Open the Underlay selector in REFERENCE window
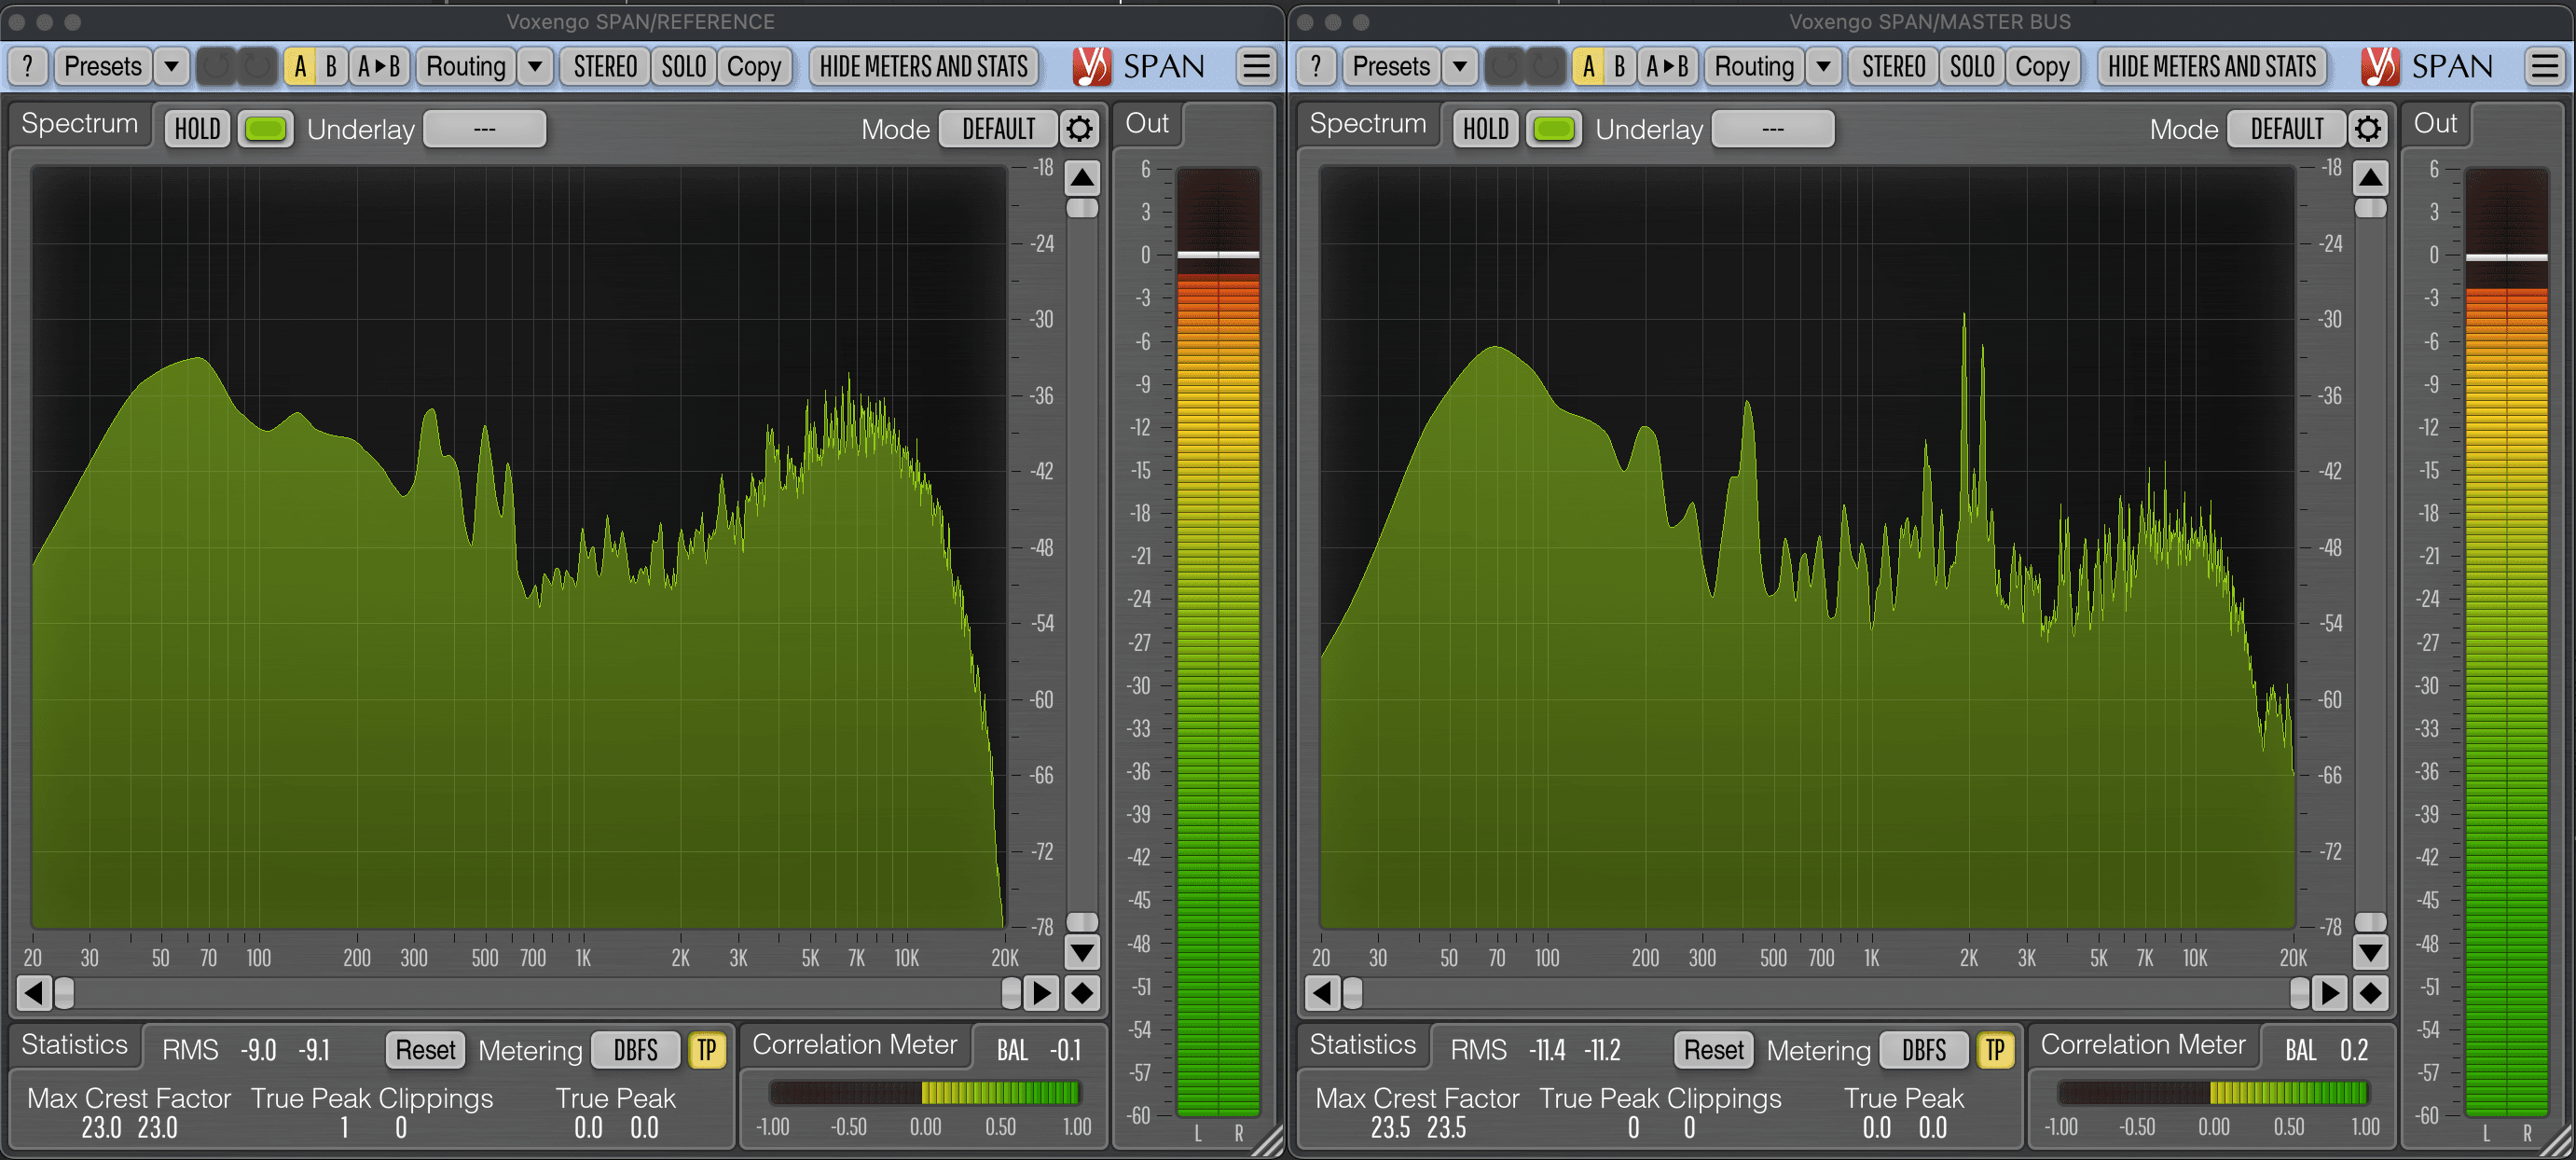 485,129
